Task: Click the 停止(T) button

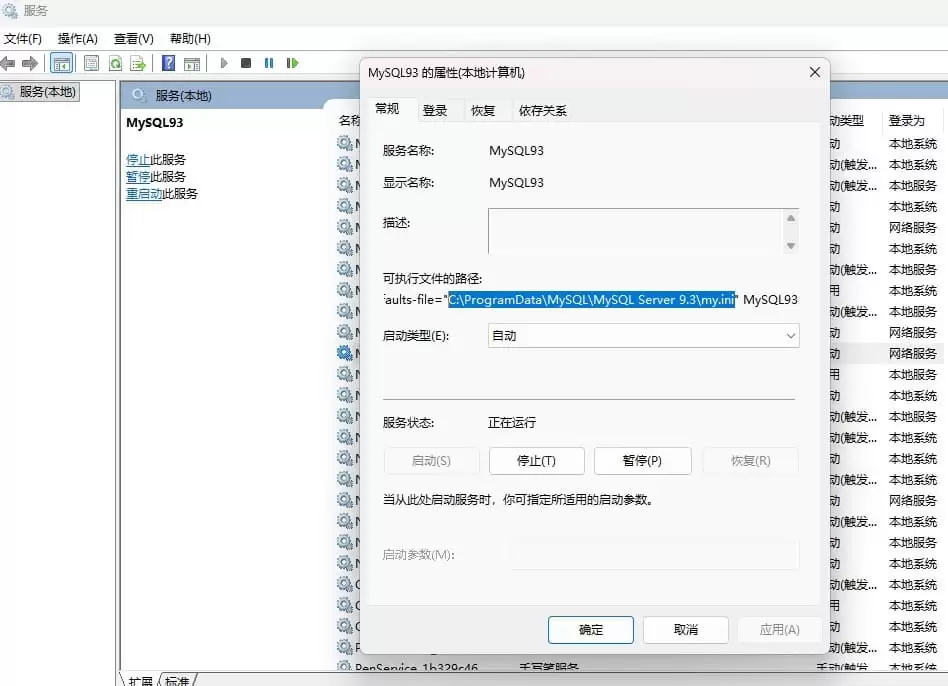Action: [536, 461]
